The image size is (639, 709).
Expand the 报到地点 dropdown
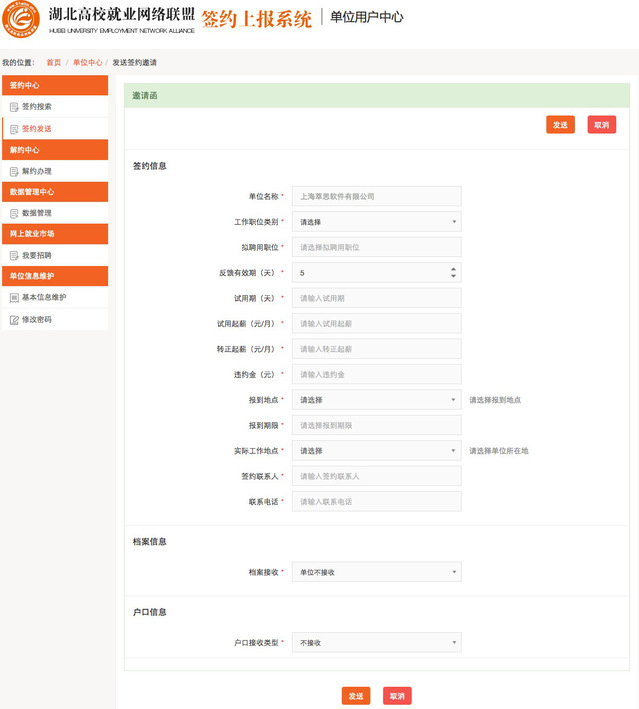[x=376, y=400]
